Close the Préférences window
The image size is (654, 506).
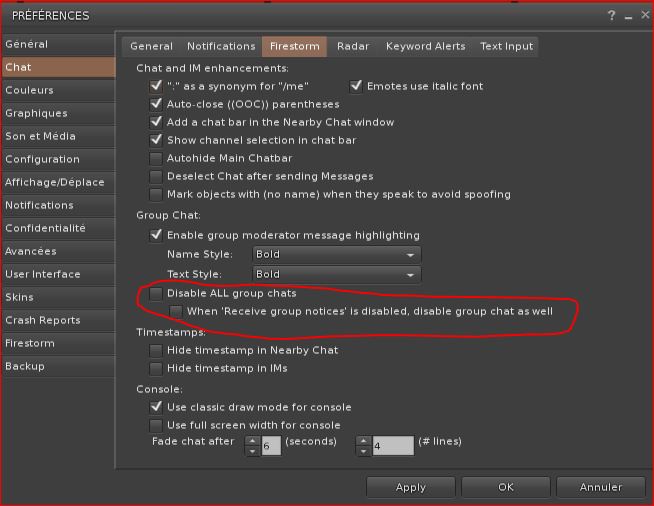[x=645, y=15]
